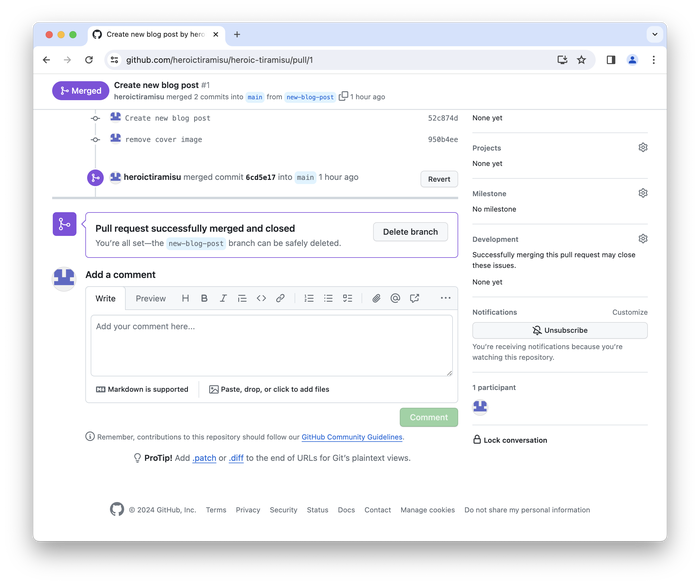Lock conversation link
The width and height of the screenshot is (700, 585).
tap(510, 440)
